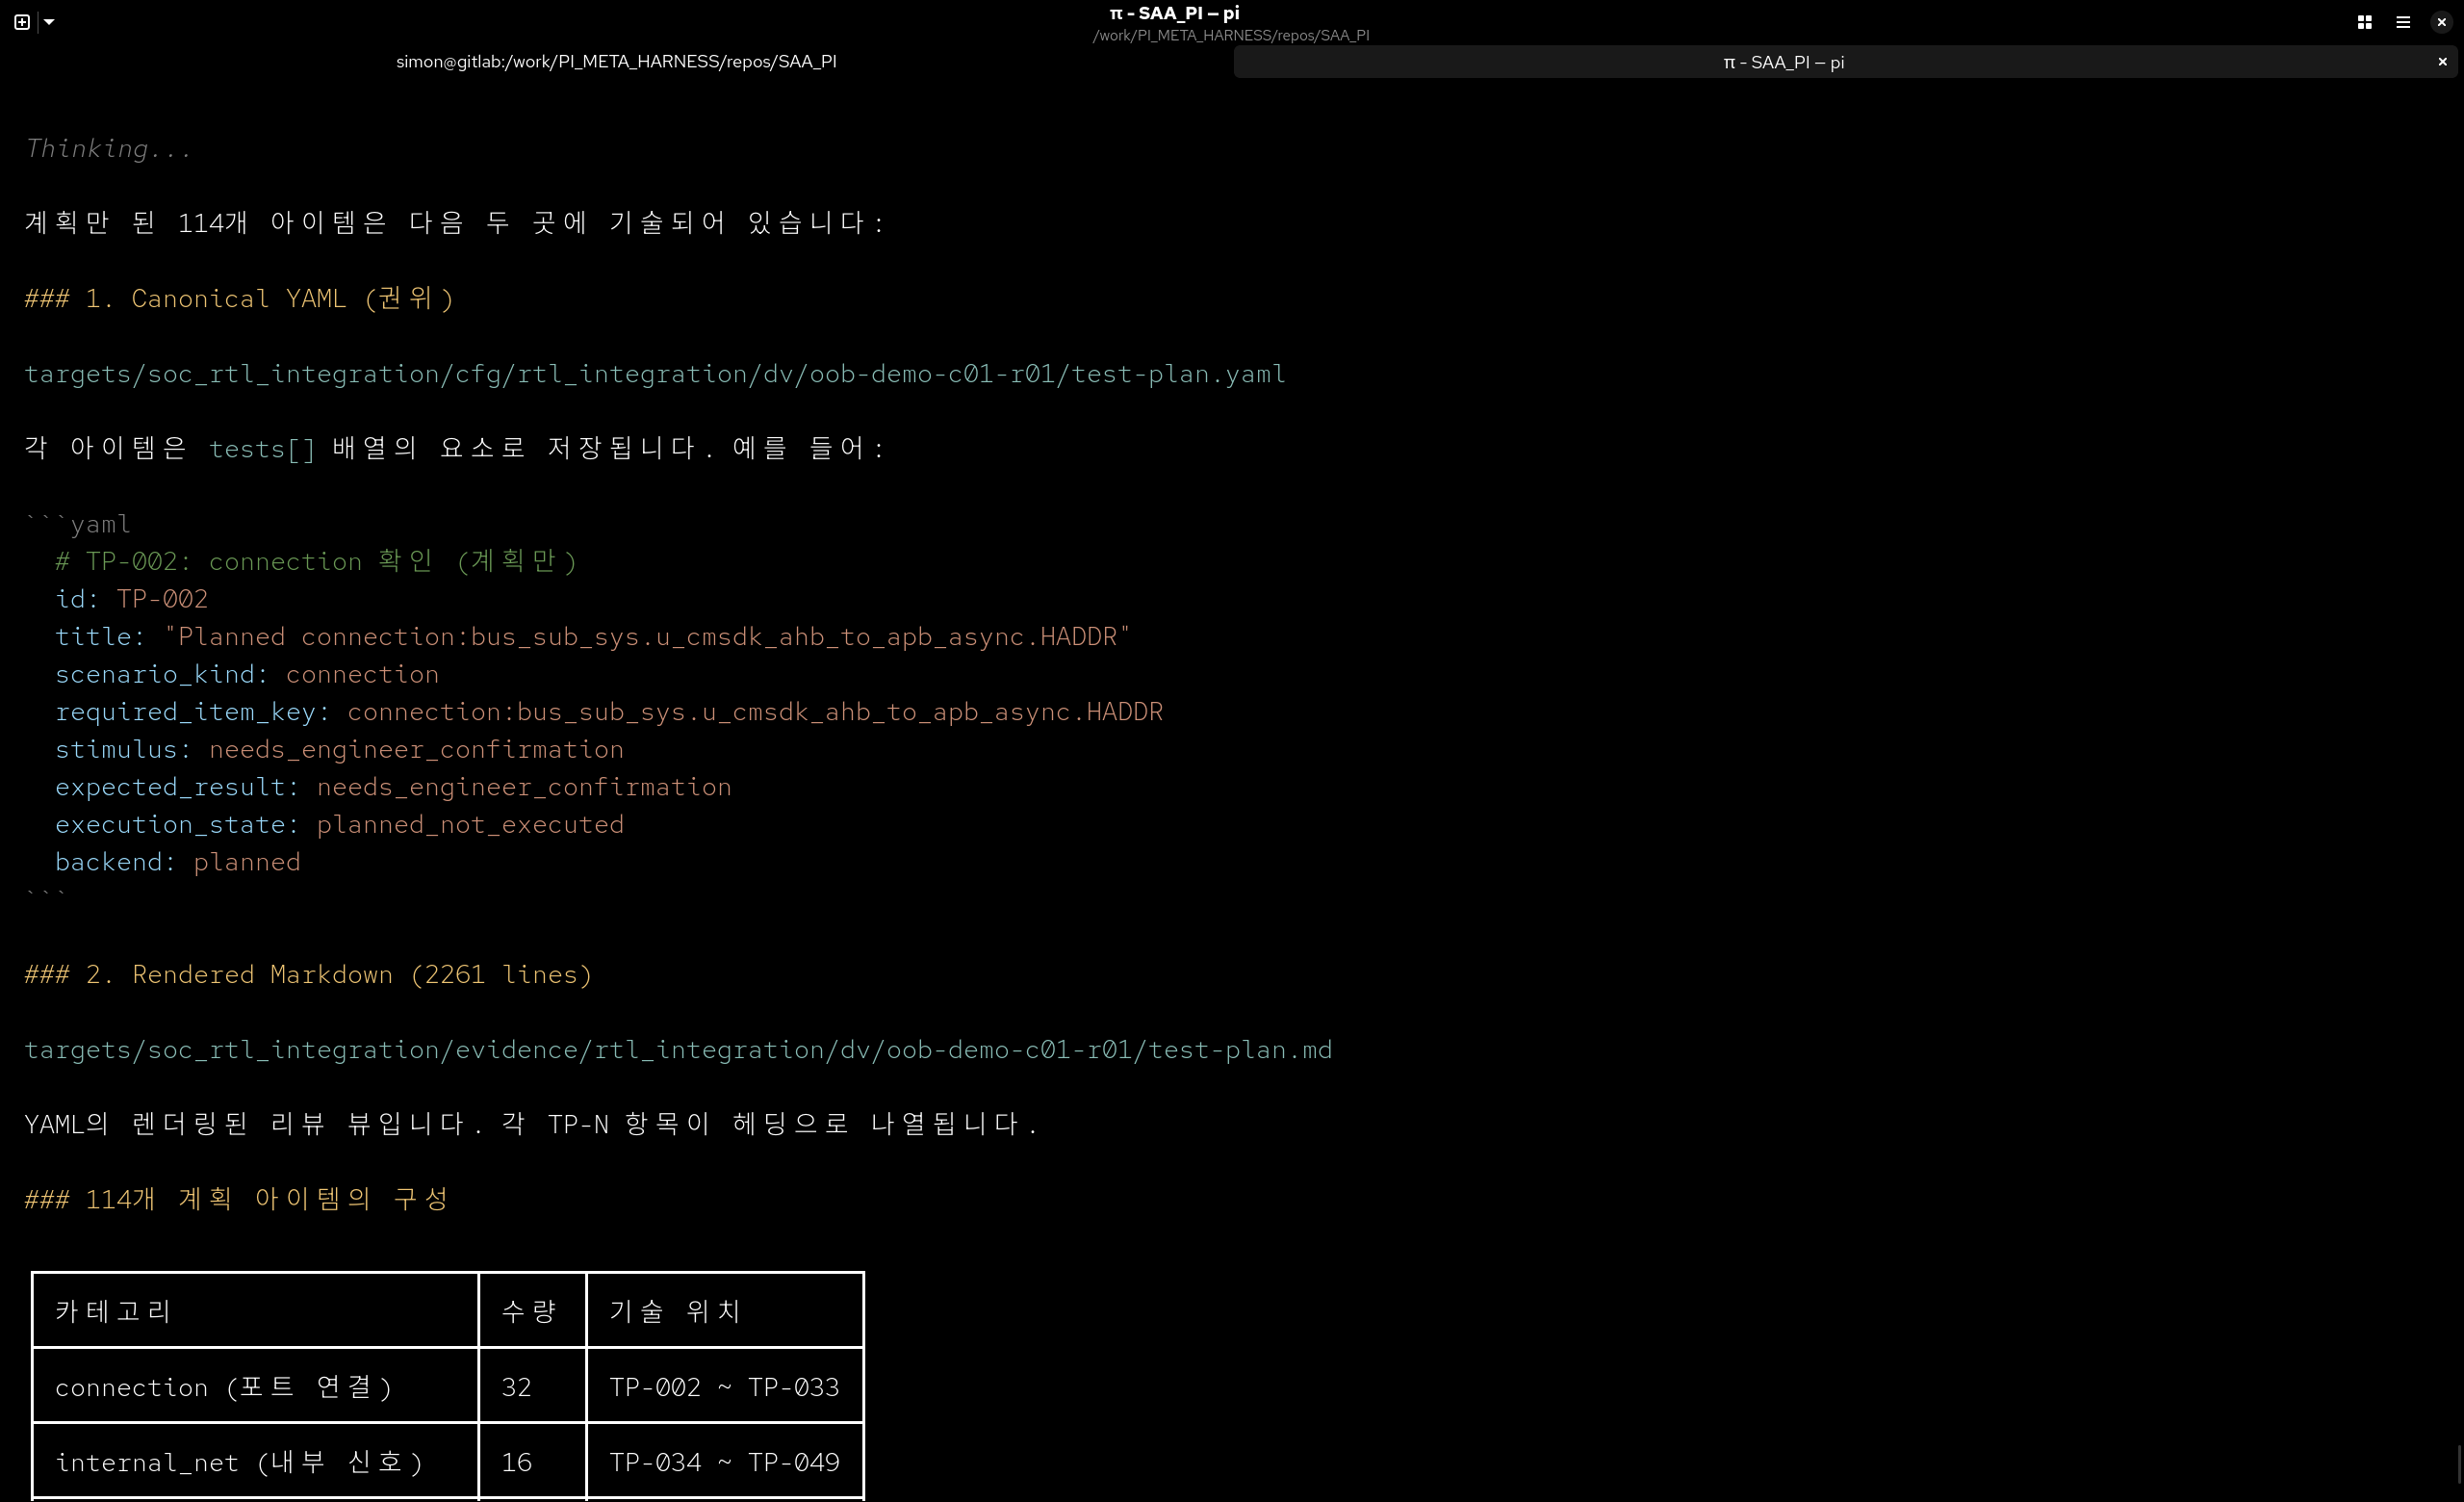Close the terminal window
Viewport: 2464px width, 1502px height.
2441,22
